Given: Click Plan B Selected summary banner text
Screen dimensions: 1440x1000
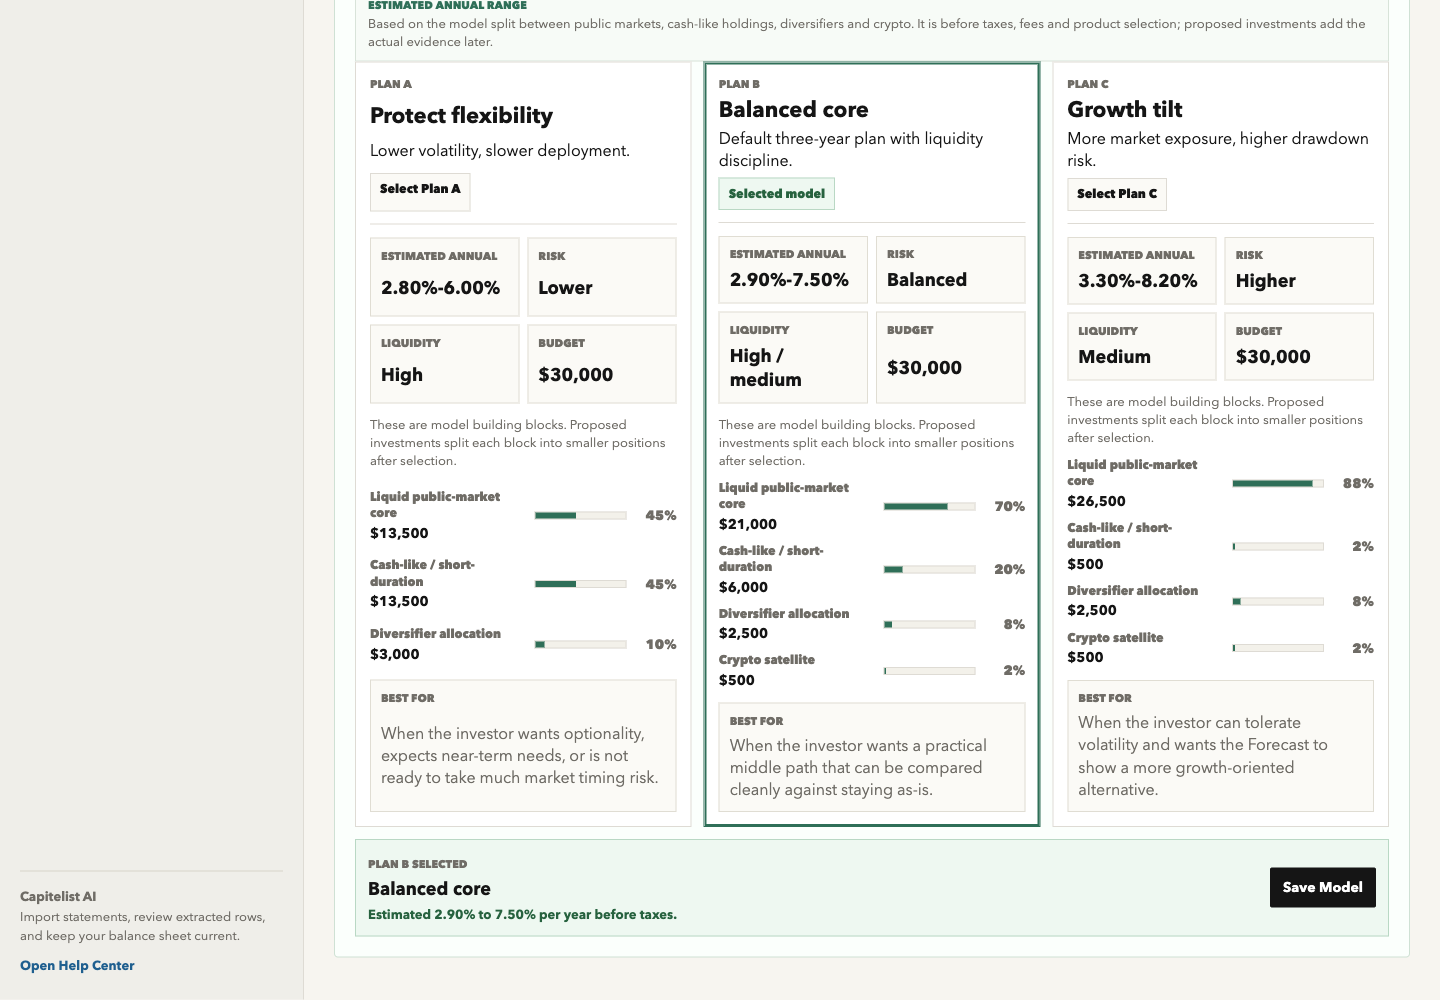Looking at the screenshot, I should (x=522, y=888).
